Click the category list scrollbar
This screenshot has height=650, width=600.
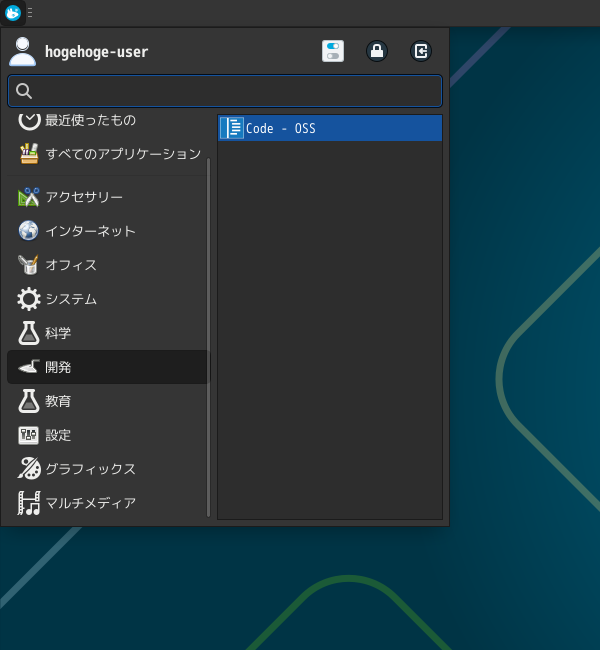pos(209,335)
